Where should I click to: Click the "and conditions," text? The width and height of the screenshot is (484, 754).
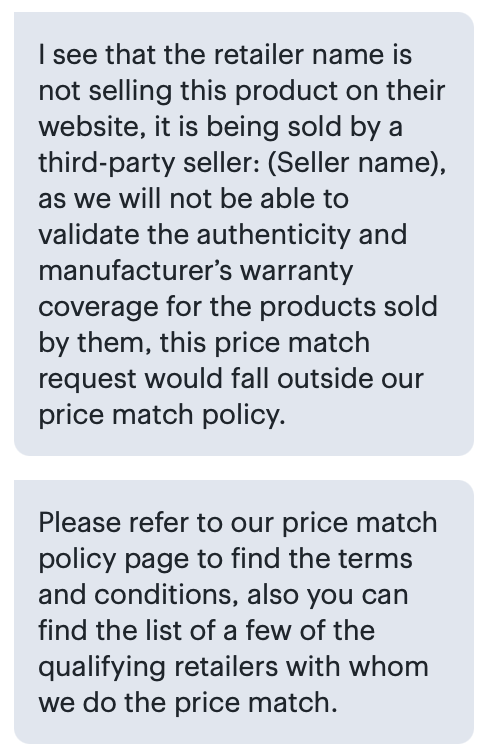coord(138,594)
